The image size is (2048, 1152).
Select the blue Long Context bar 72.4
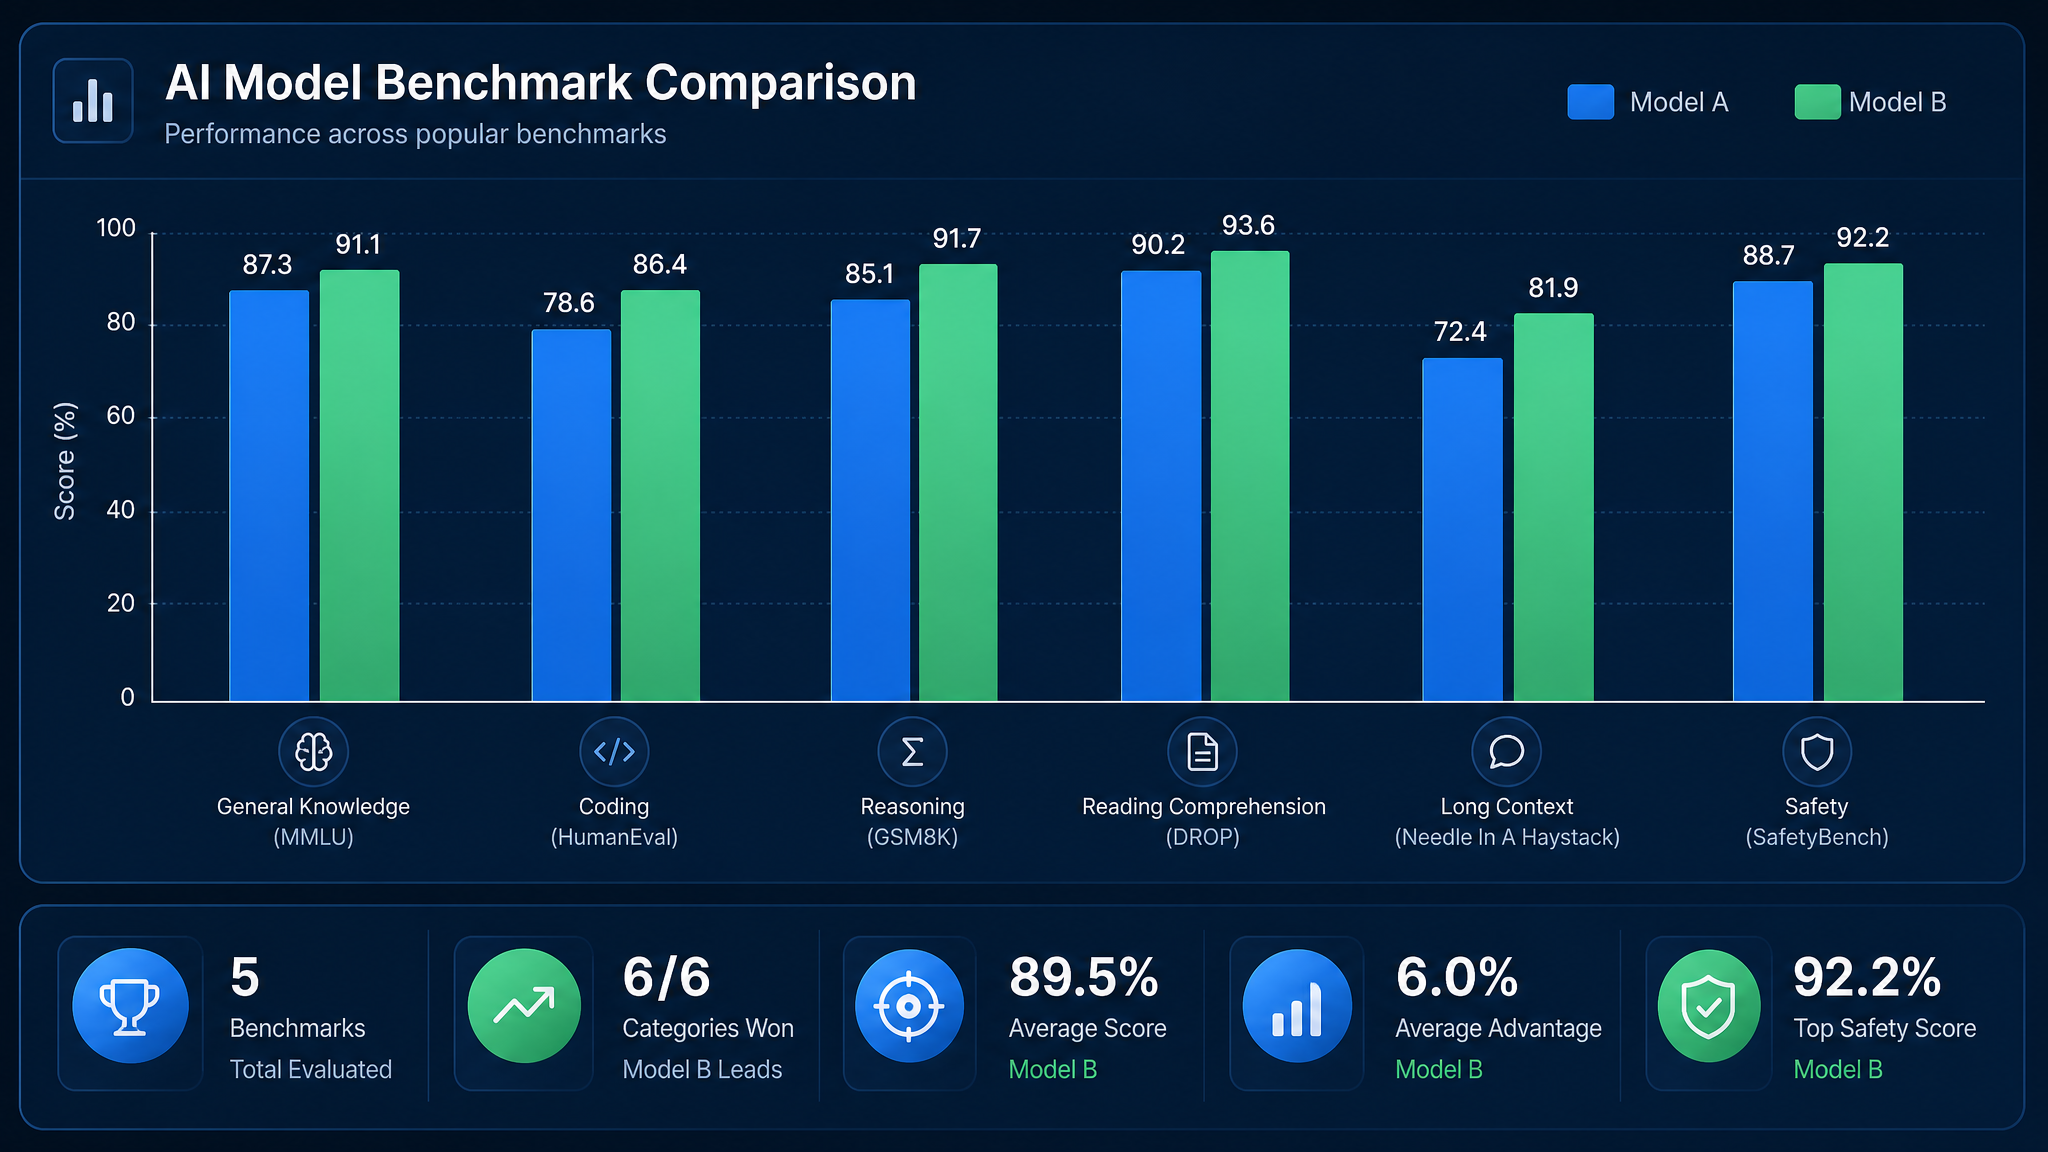1462,530
